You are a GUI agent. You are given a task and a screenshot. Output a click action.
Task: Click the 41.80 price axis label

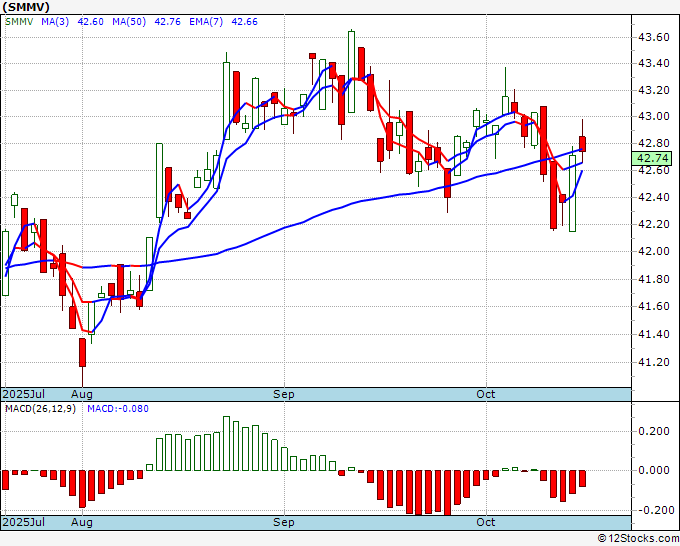[x=653, y=279]
